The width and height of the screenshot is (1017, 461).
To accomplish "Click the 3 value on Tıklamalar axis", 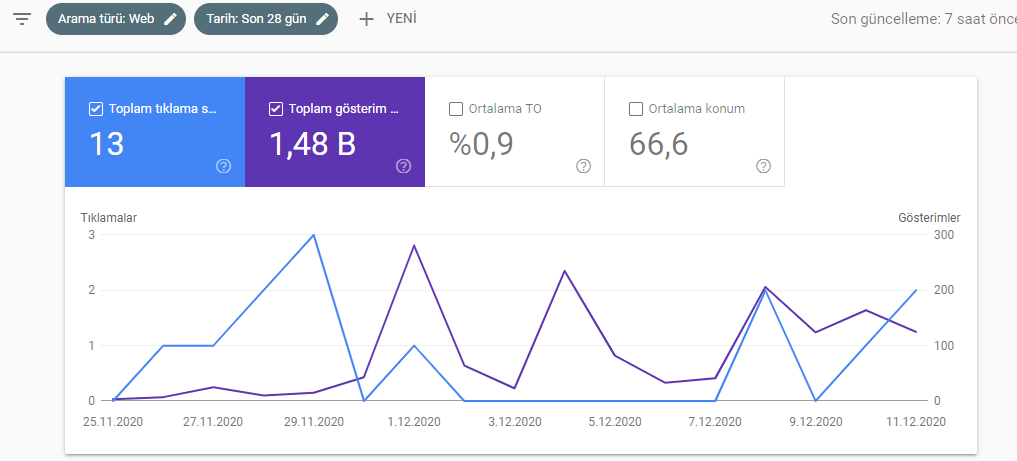I will point(91,235).
